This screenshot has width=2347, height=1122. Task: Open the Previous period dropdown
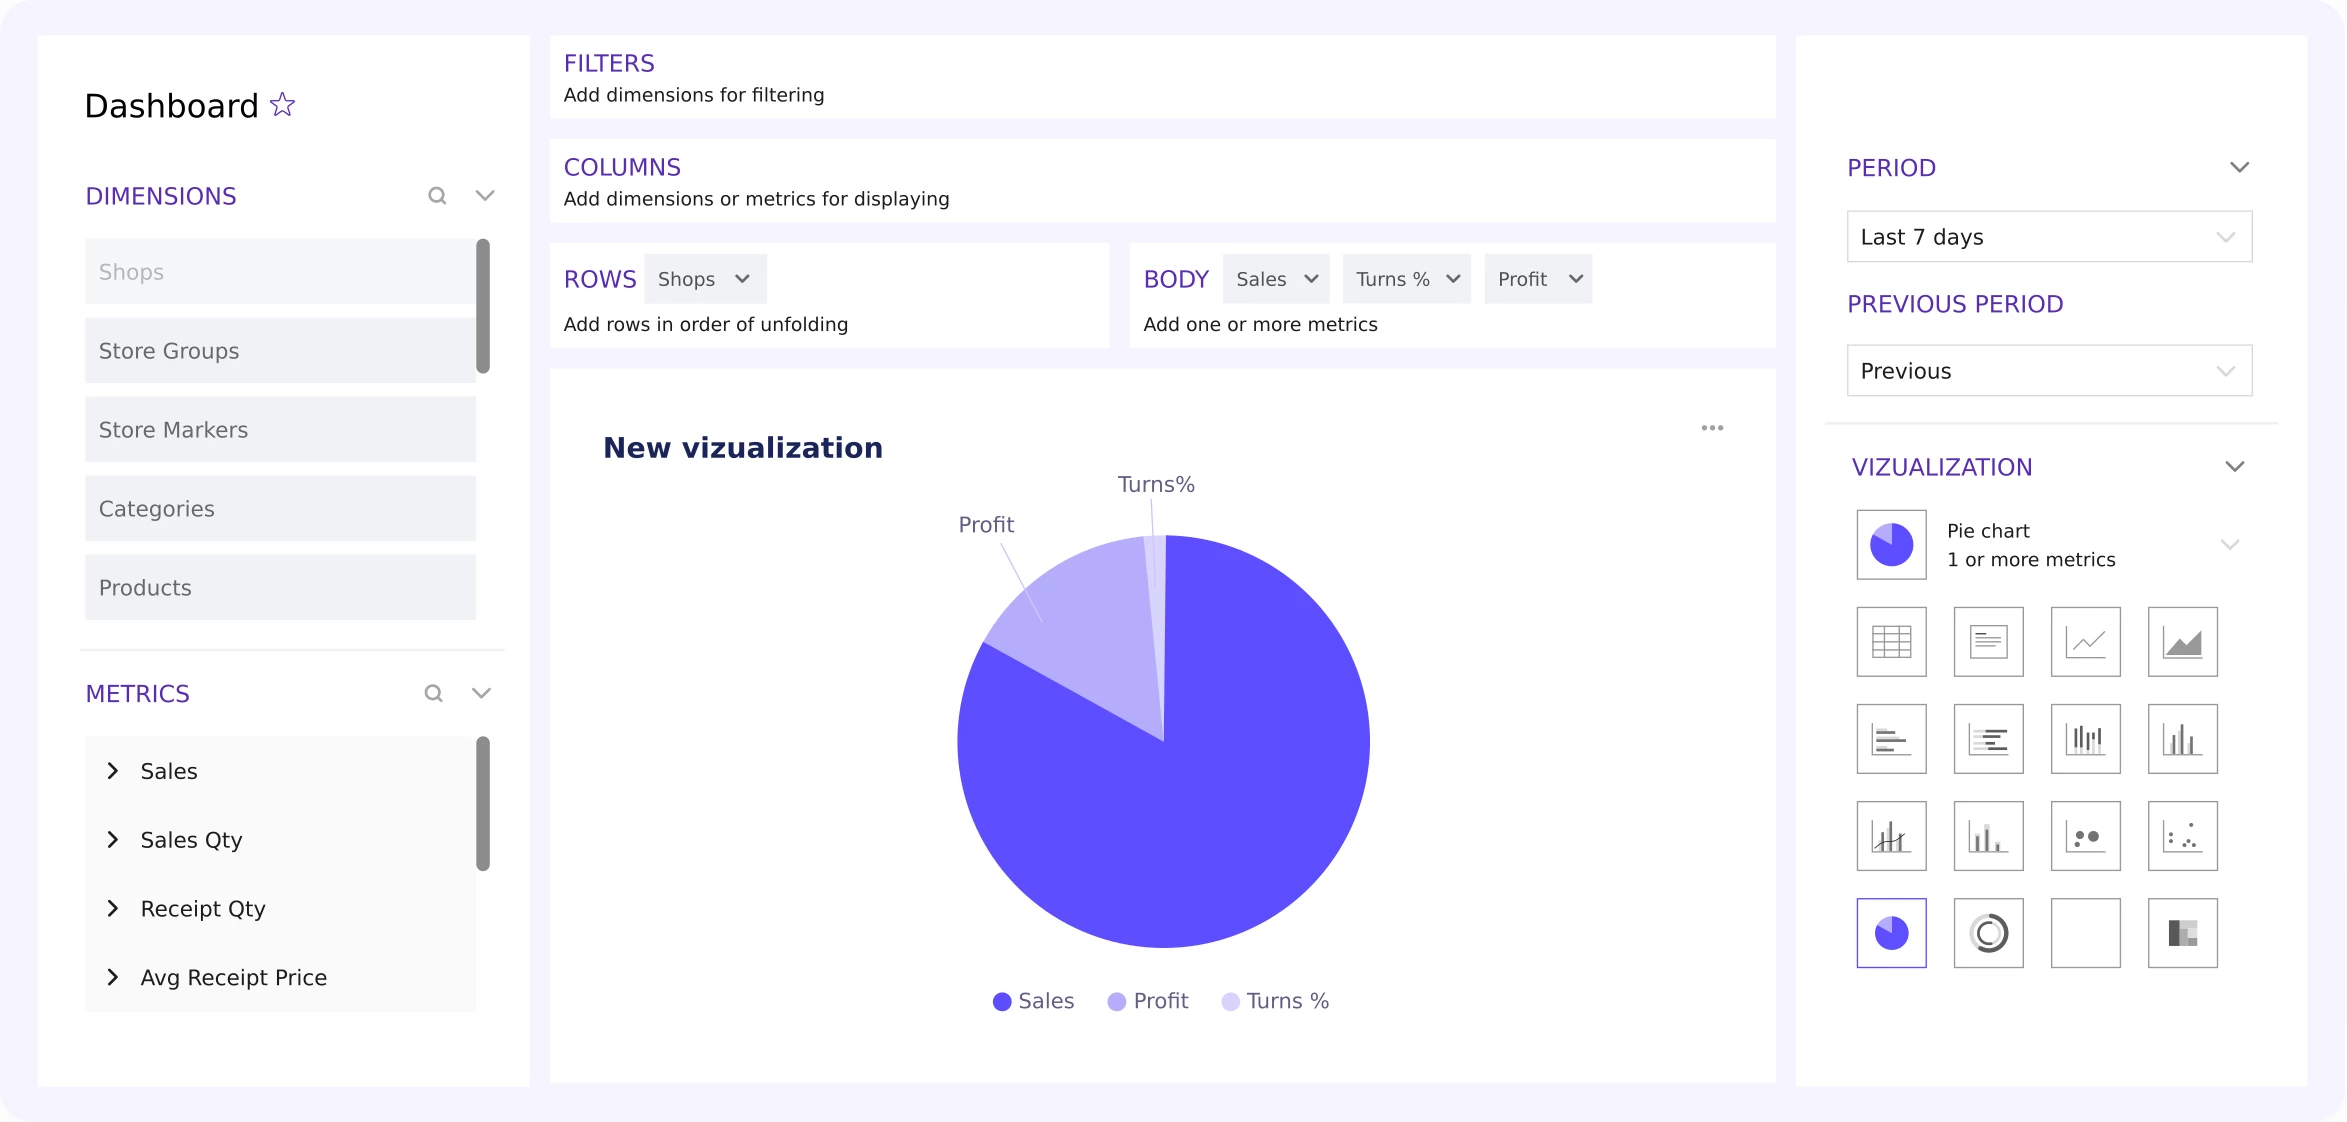click(2048, 371)
